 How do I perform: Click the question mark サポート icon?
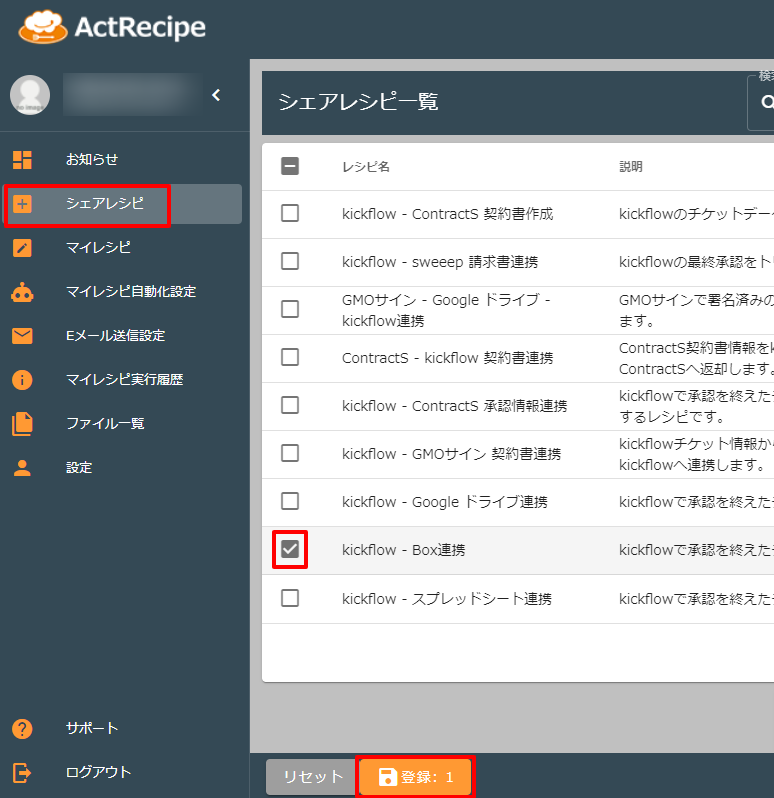click(22, 729)
